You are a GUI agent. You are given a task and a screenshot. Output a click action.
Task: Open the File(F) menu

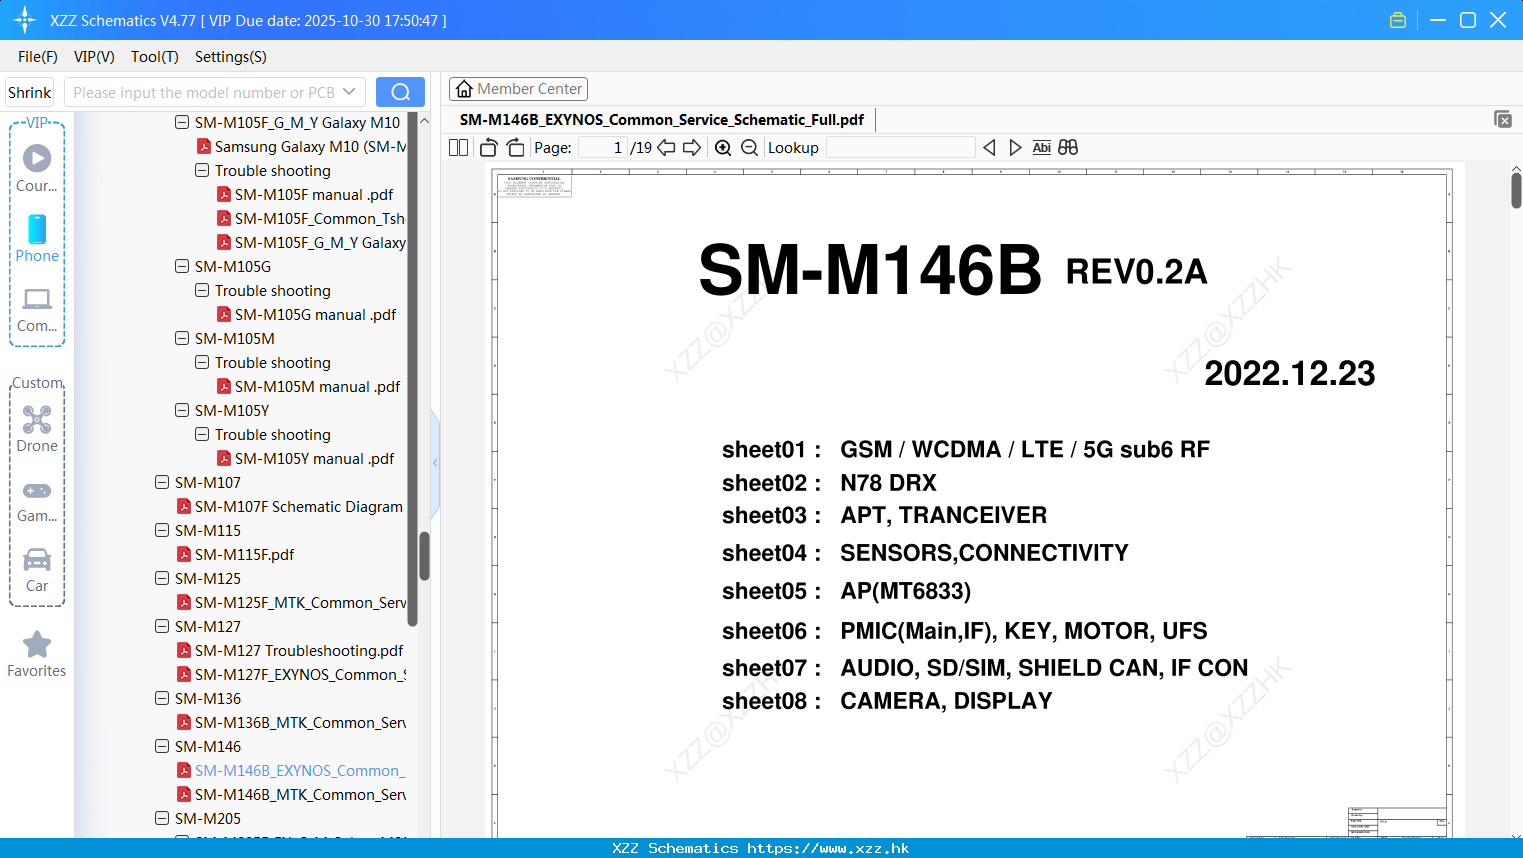pyautogui.click(x=38, y=57)
